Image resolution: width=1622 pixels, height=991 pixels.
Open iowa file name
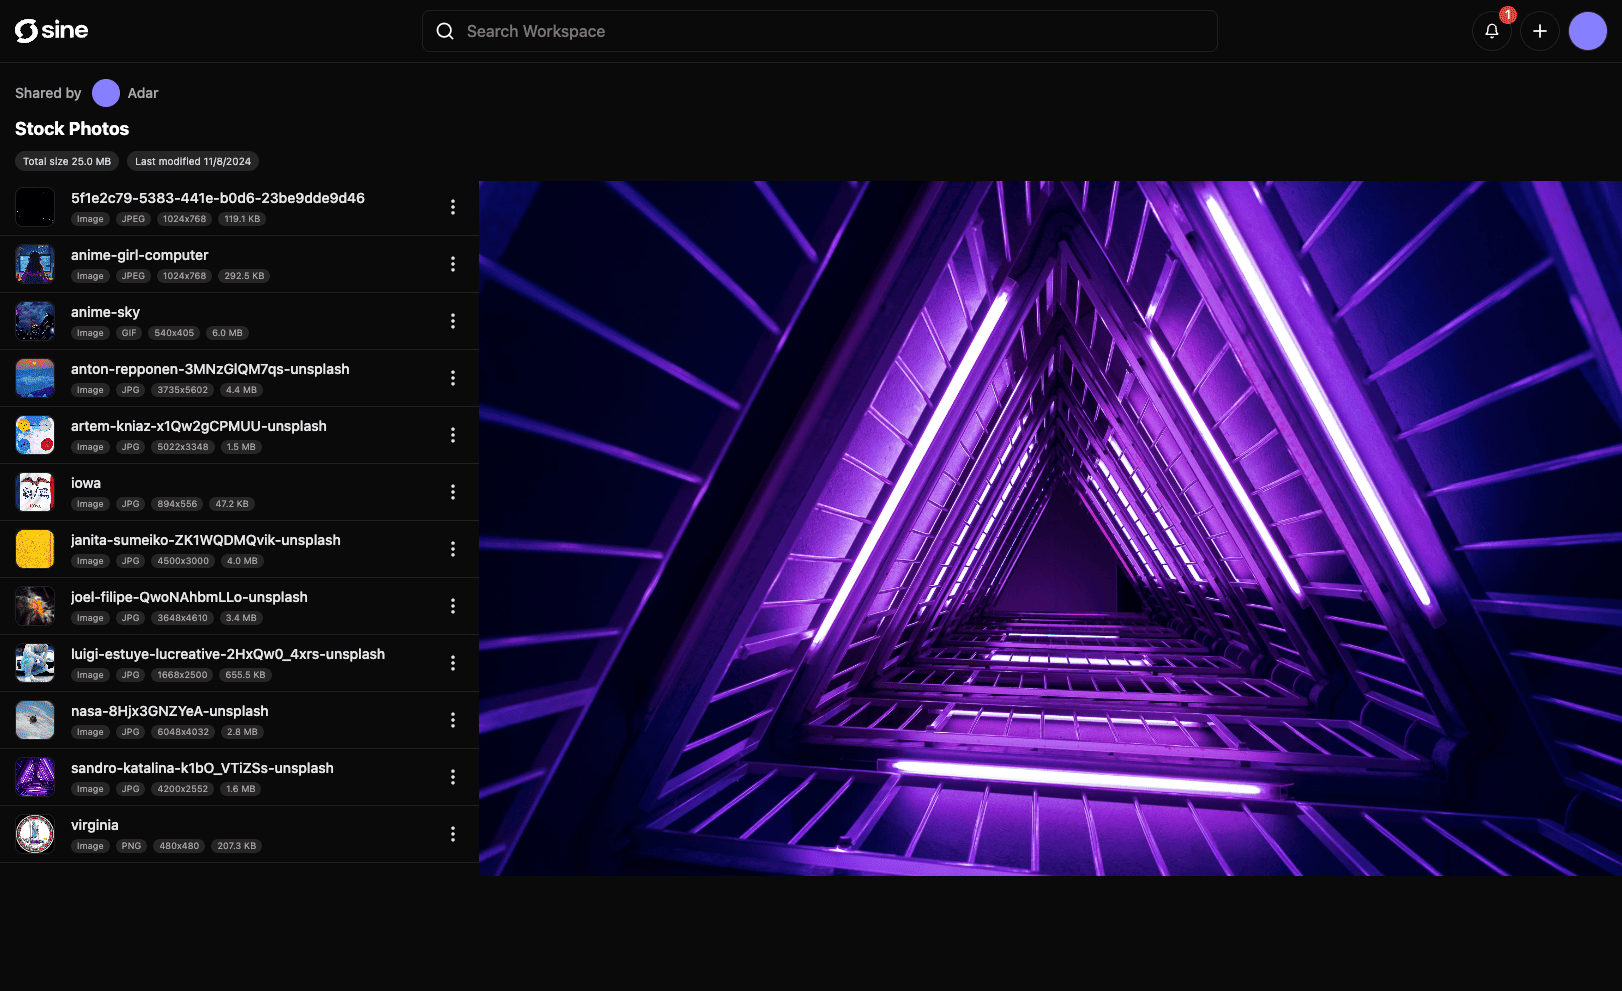click(x=86, y=483)
